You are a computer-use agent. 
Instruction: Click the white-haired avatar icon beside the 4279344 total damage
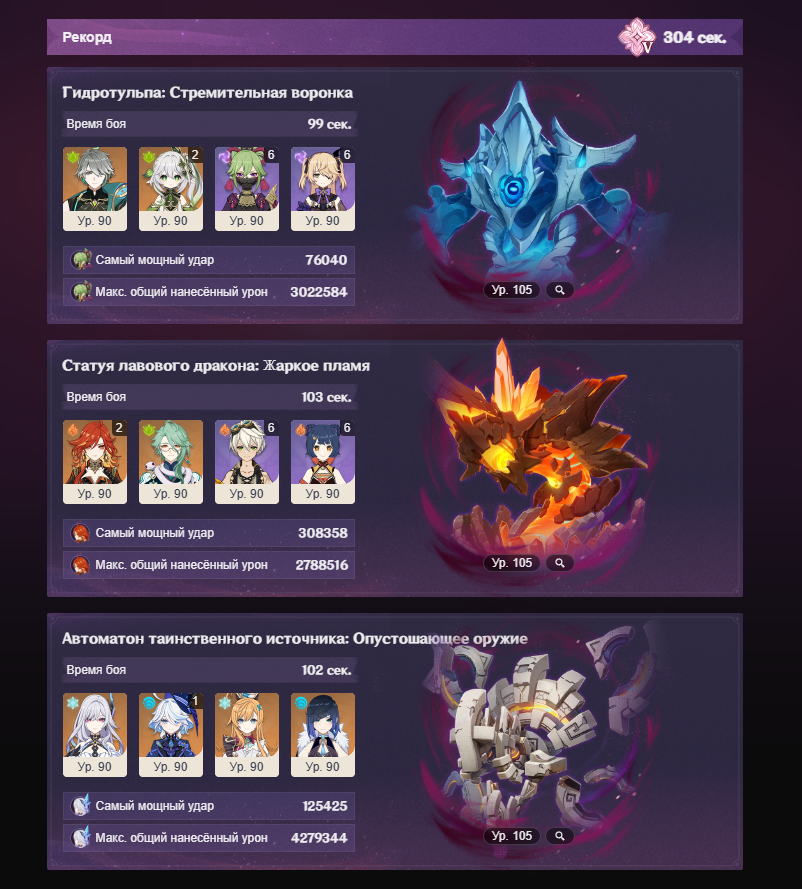pos(80,837)
